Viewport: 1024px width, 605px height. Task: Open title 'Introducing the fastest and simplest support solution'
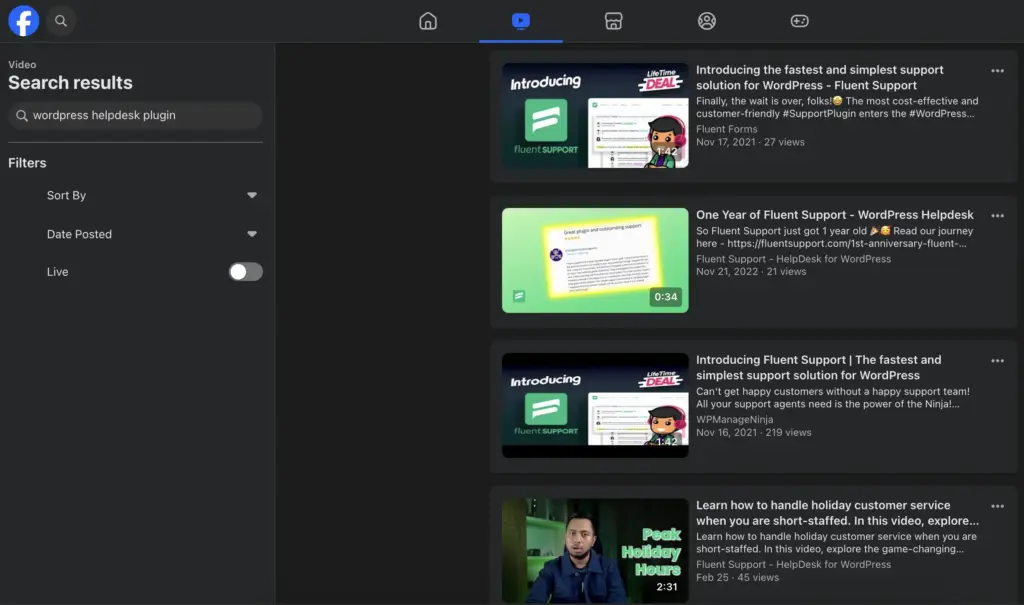point(820,78)
